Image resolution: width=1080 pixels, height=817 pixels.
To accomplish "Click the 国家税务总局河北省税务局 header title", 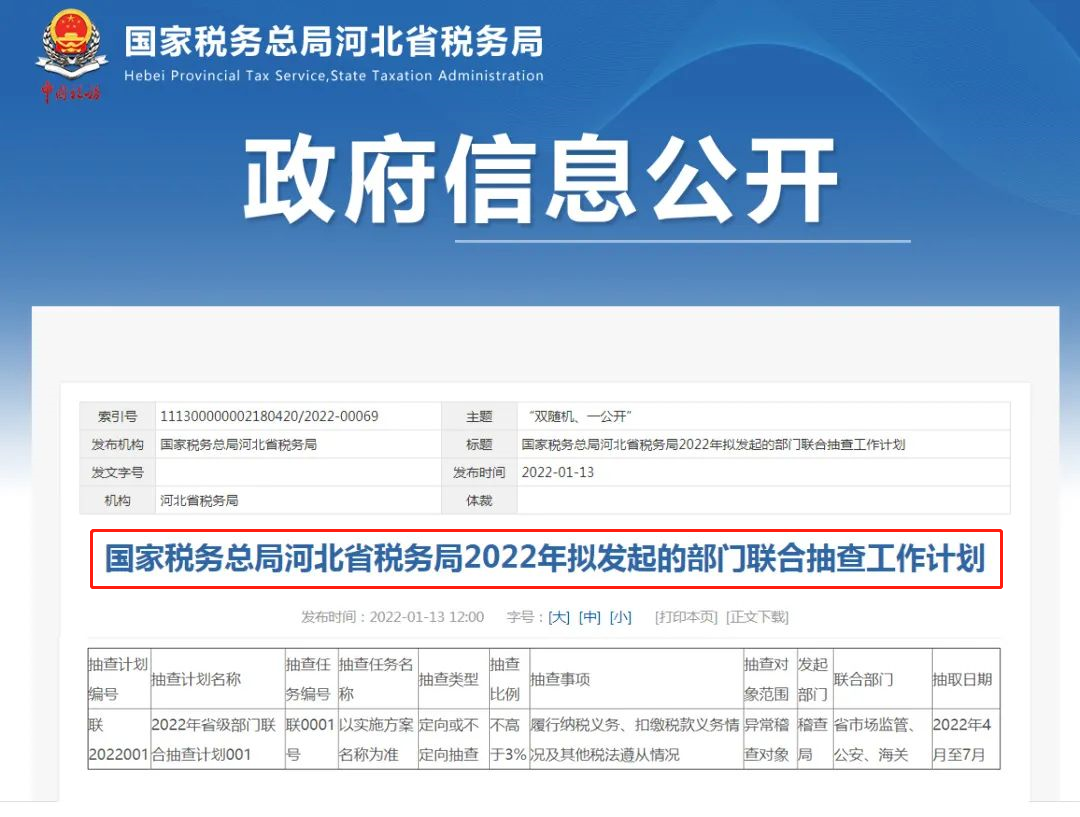I will coord(334,41).
